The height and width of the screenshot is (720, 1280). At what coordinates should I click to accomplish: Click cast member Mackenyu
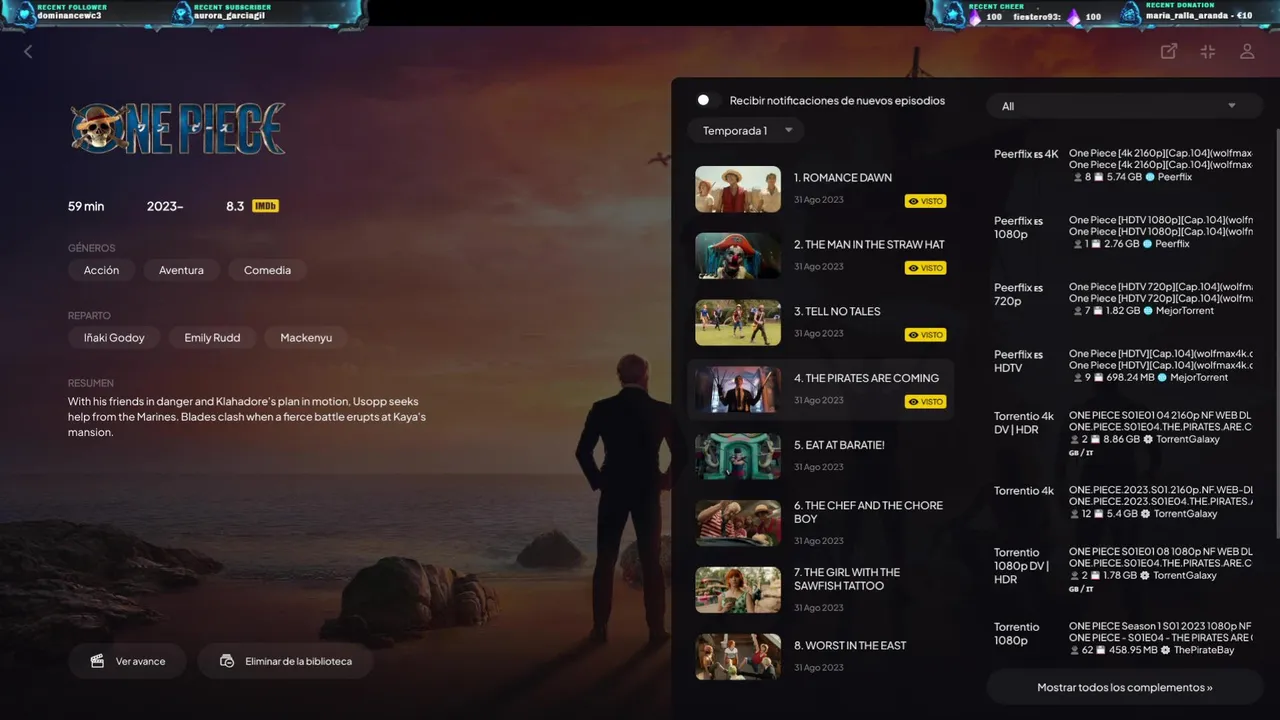click(306, 338)
